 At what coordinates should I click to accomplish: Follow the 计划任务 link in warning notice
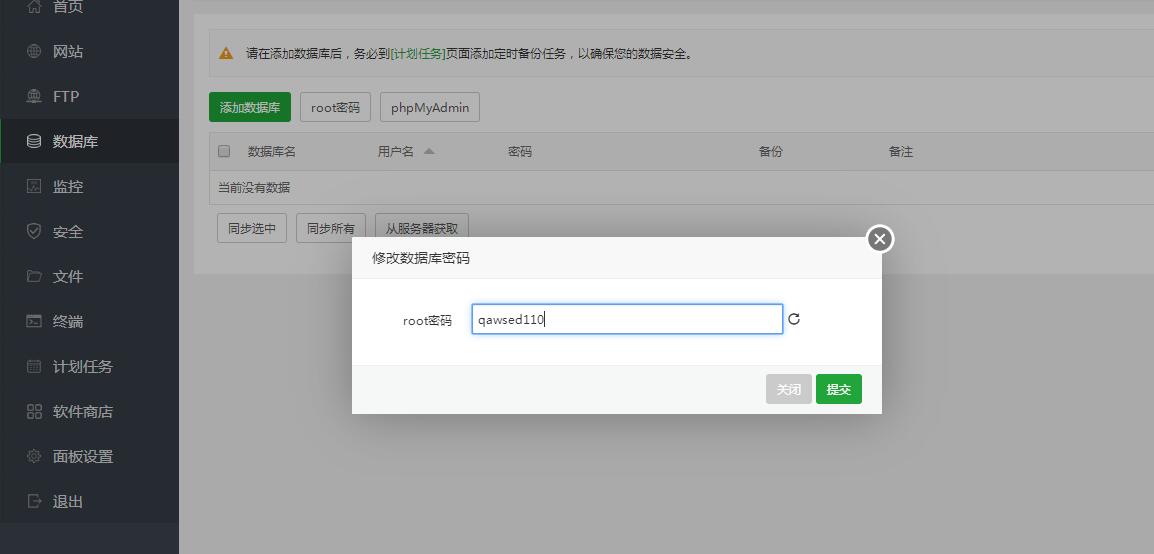(418, 54)
